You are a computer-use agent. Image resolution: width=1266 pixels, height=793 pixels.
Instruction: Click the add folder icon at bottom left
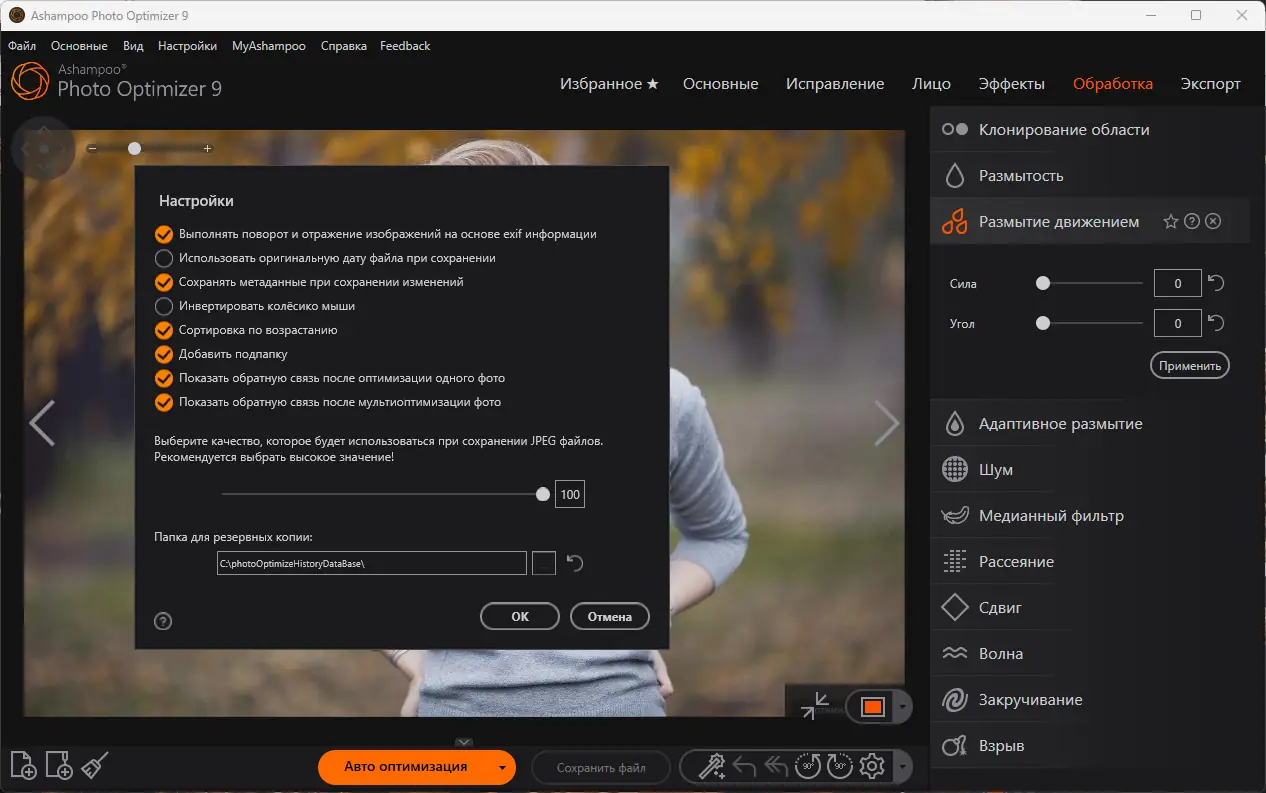click(x=59, y=766)
